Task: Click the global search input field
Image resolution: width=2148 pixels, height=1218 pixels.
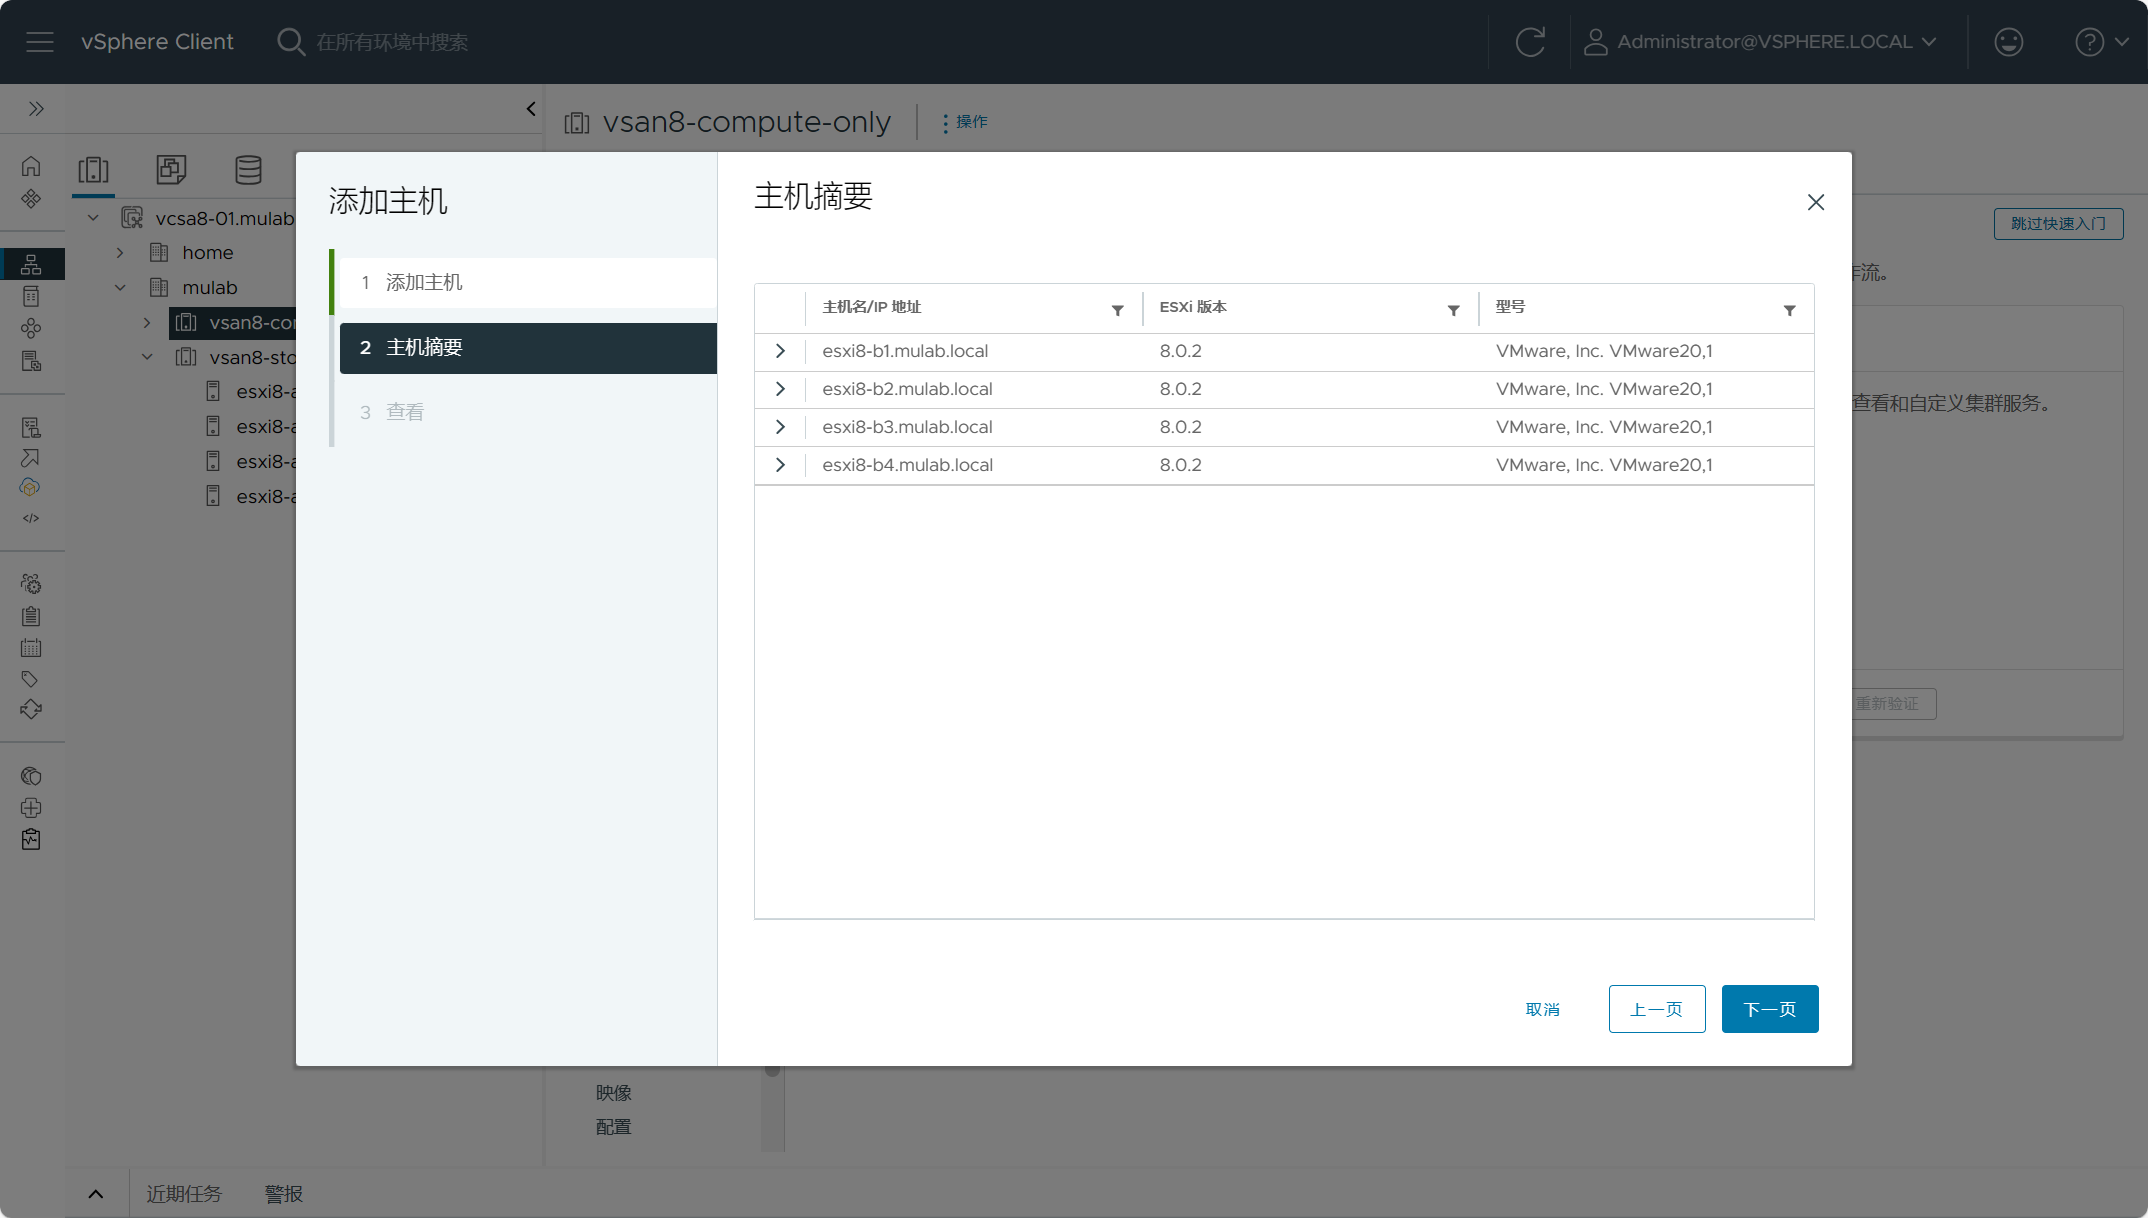Action: pos(393,42)
